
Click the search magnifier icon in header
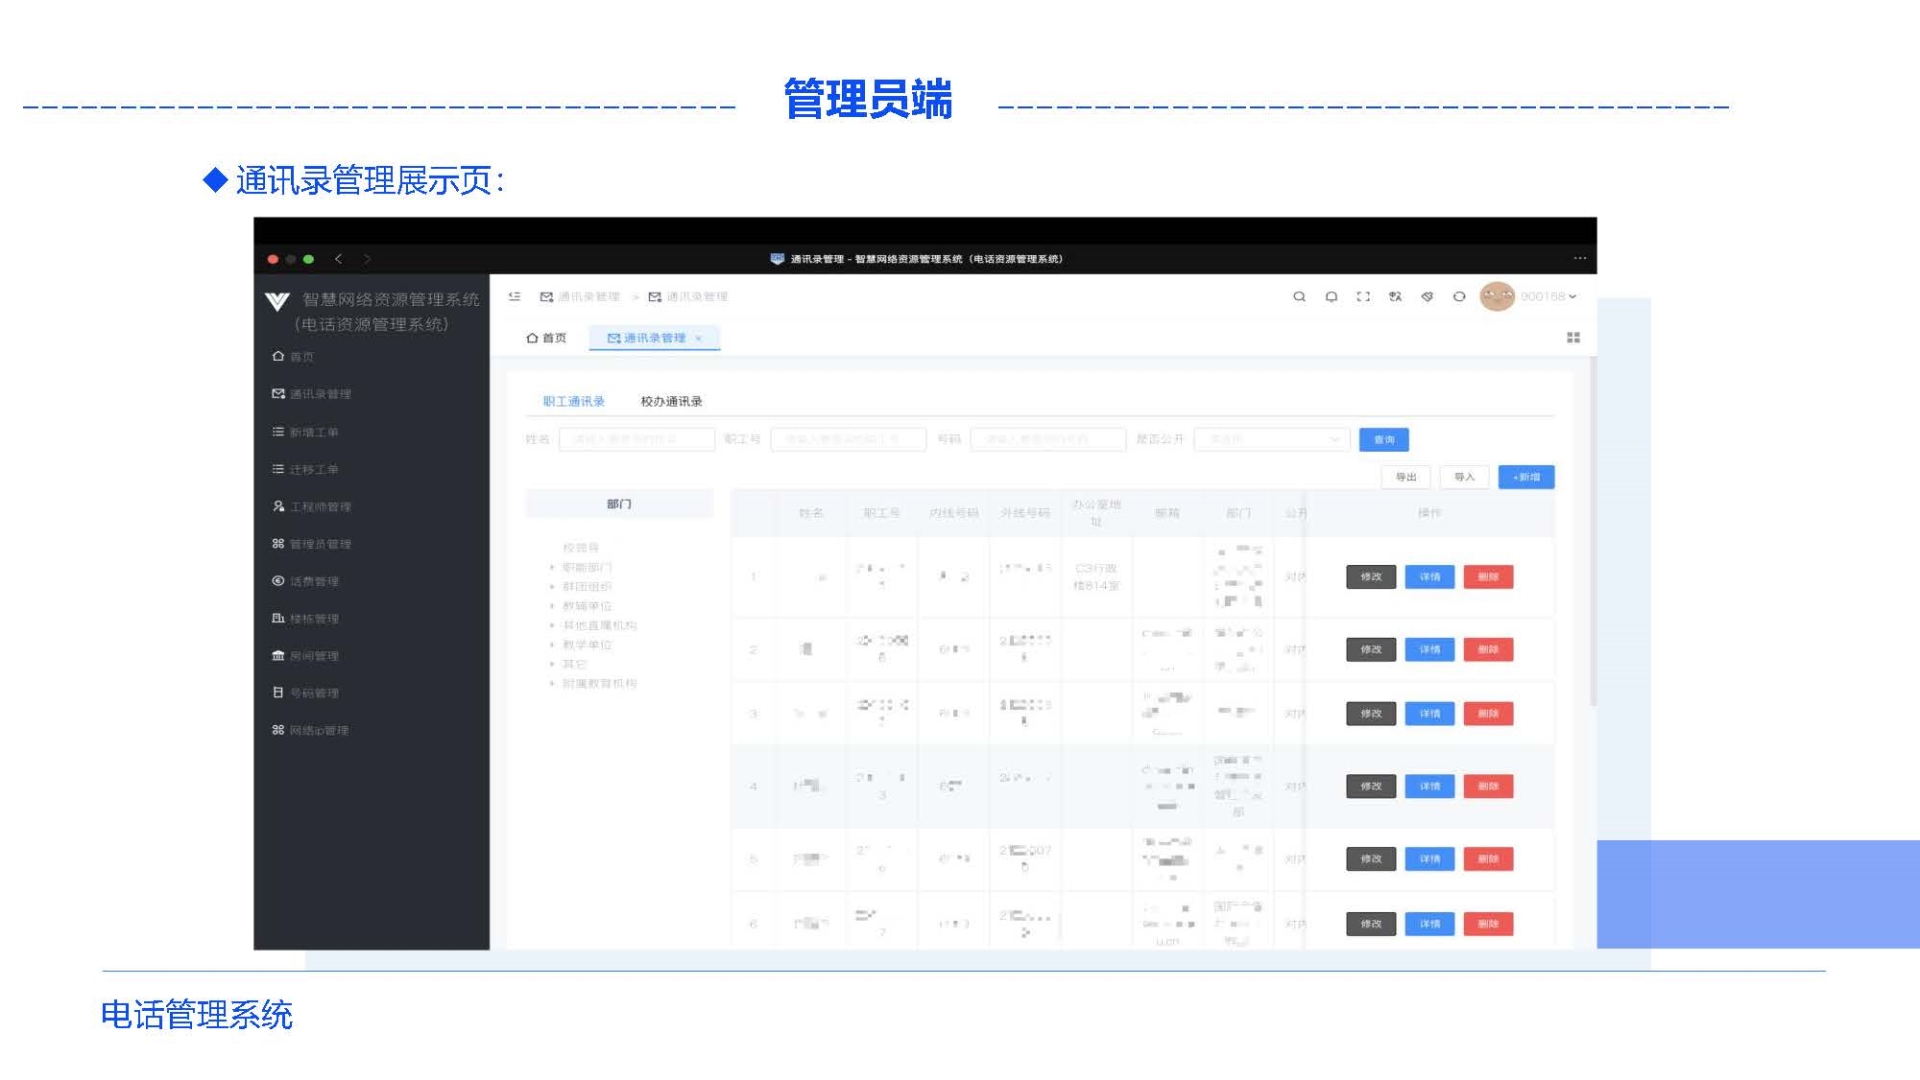[1299, 297]
